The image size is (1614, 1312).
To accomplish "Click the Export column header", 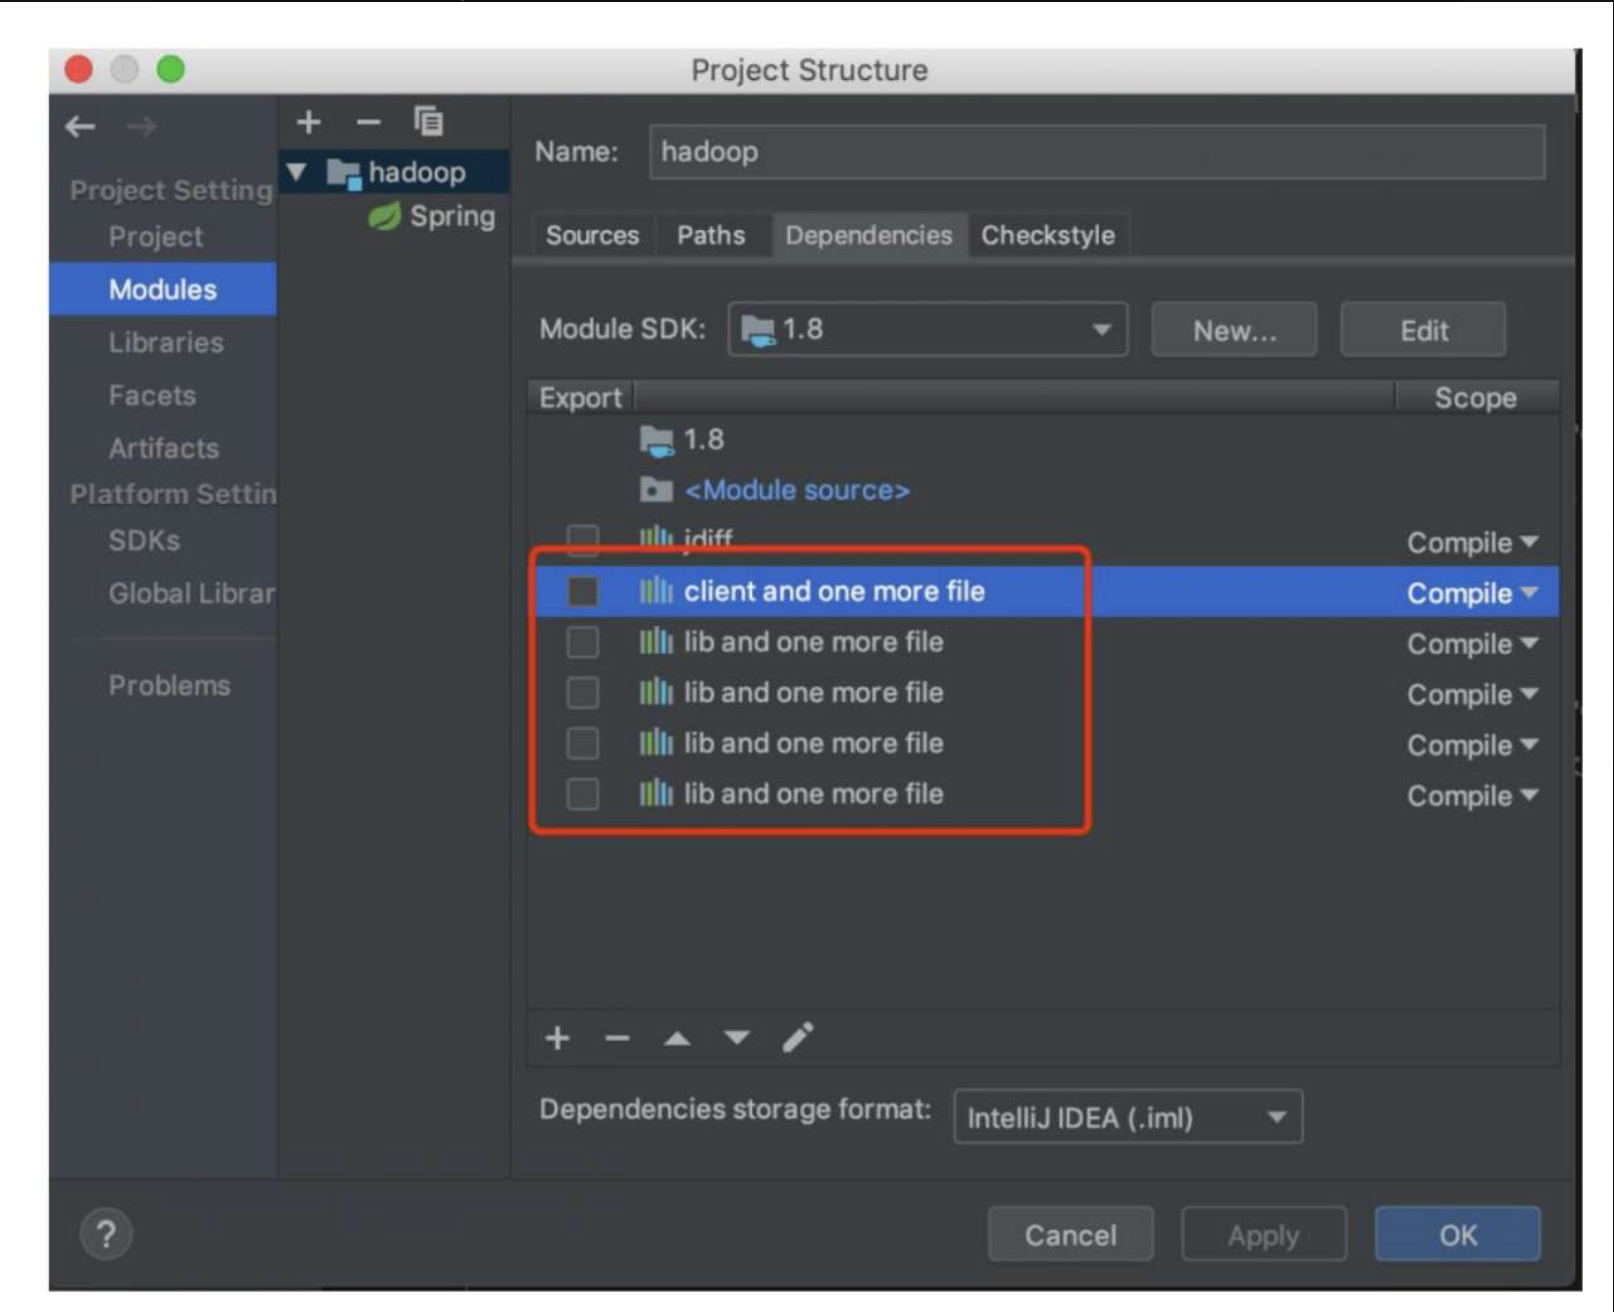I will coord(580,398).
